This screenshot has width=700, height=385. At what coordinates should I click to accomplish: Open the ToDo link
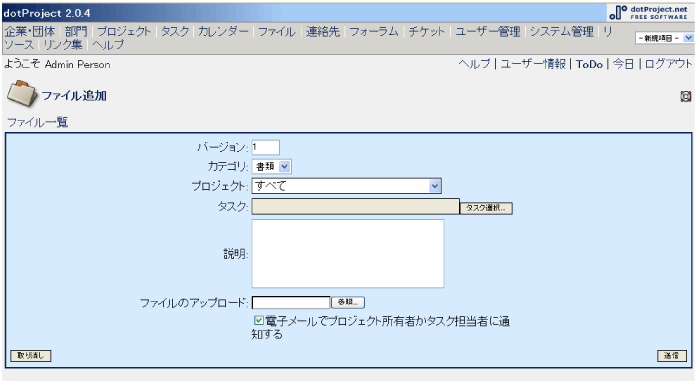coord(589,64)
